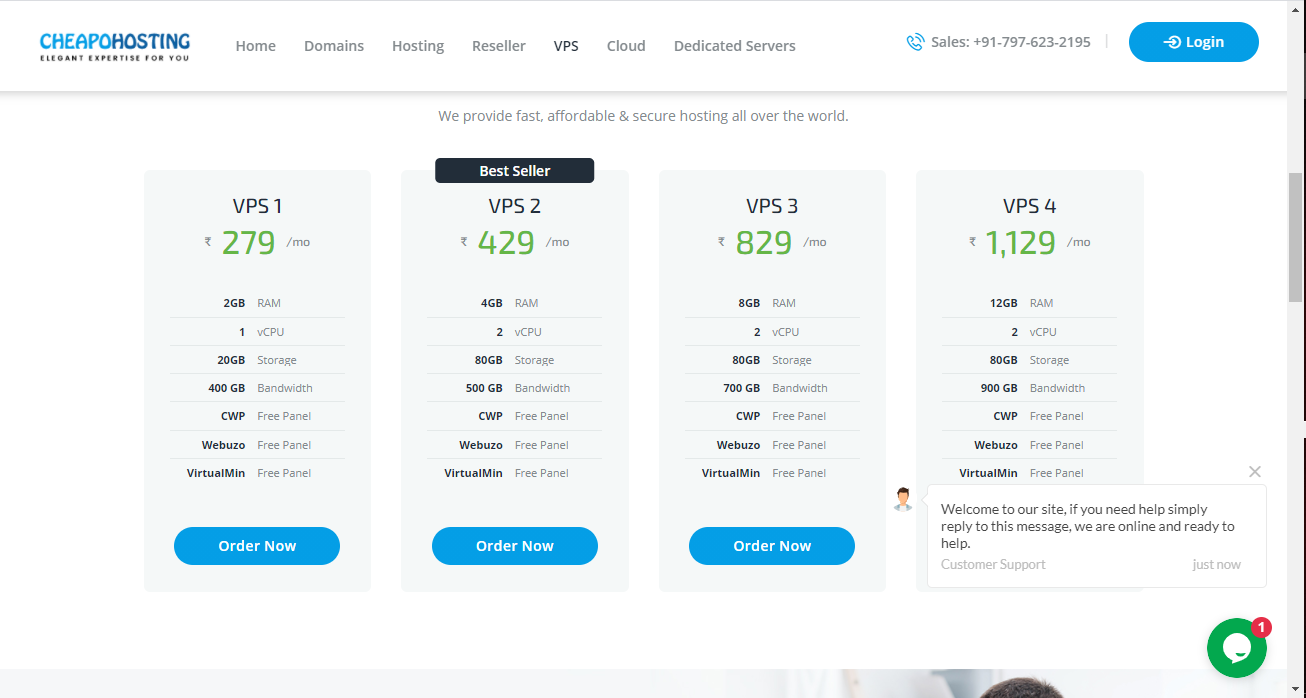Click the 20GB Storage row in VPS 1

[257, 360]
